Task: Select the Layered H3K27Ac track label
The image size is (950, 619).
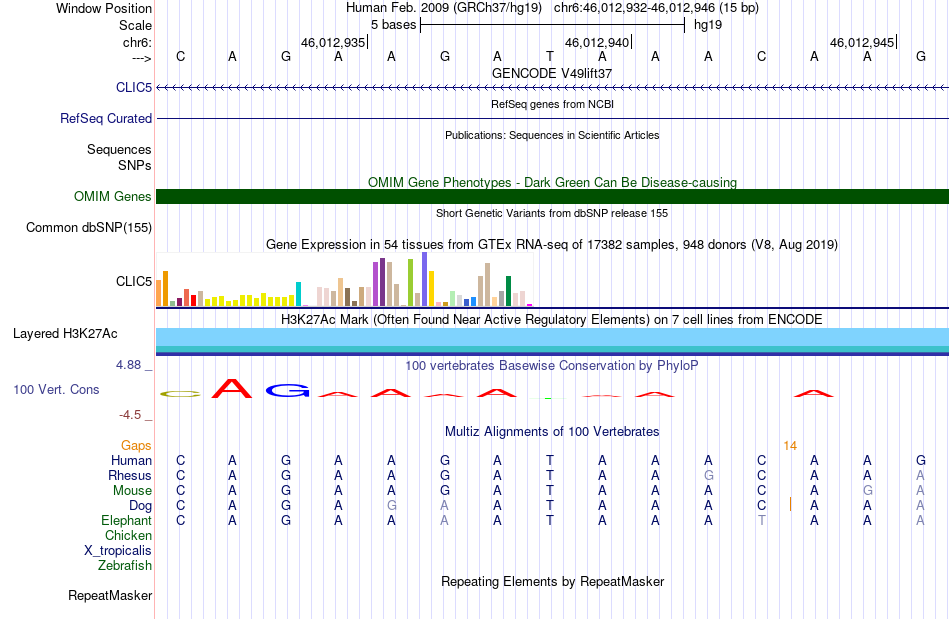Action: (65, 333)
